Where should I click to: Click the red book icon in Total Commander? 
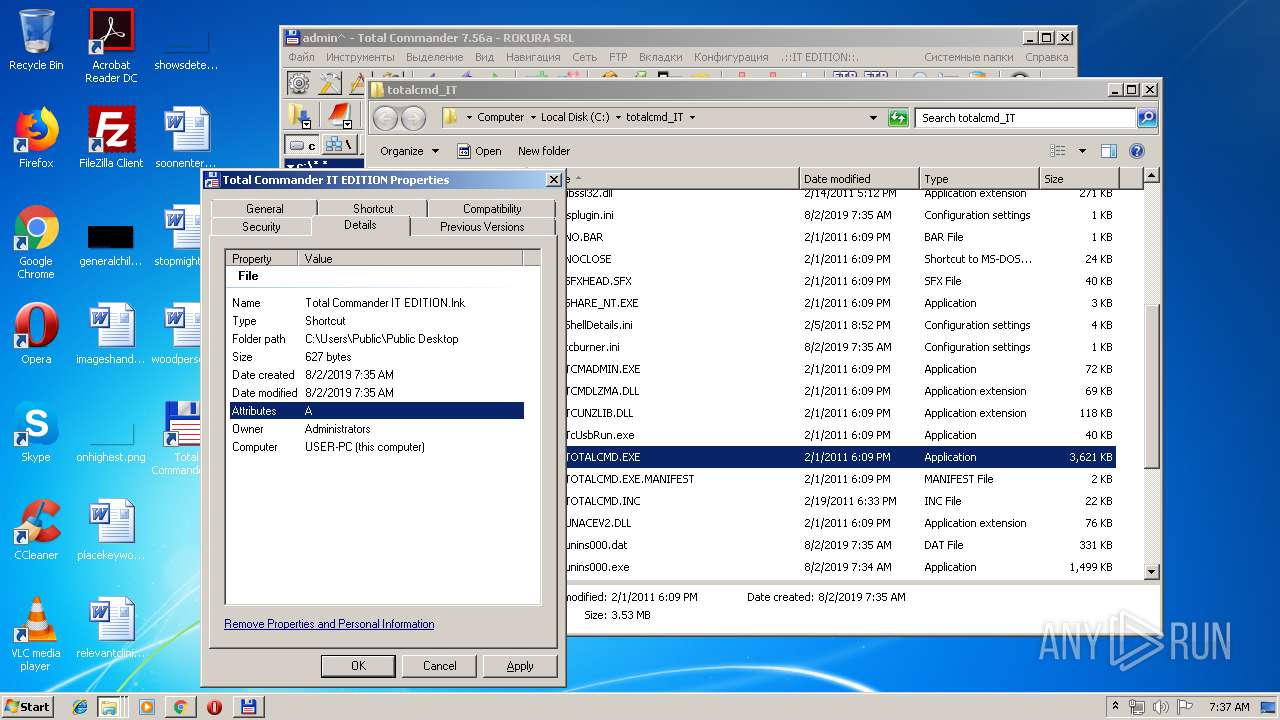point(340,115)
